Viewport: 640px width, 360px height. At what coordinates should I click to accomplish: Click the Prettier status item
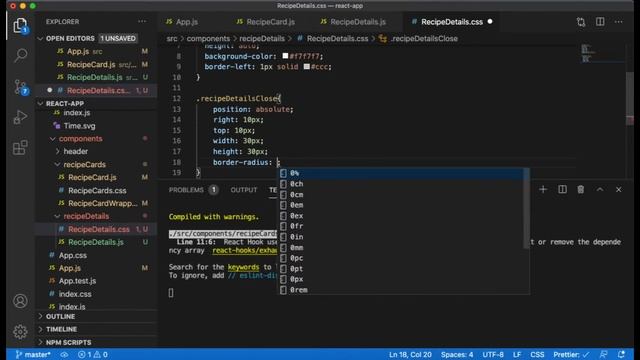point(571,354)
